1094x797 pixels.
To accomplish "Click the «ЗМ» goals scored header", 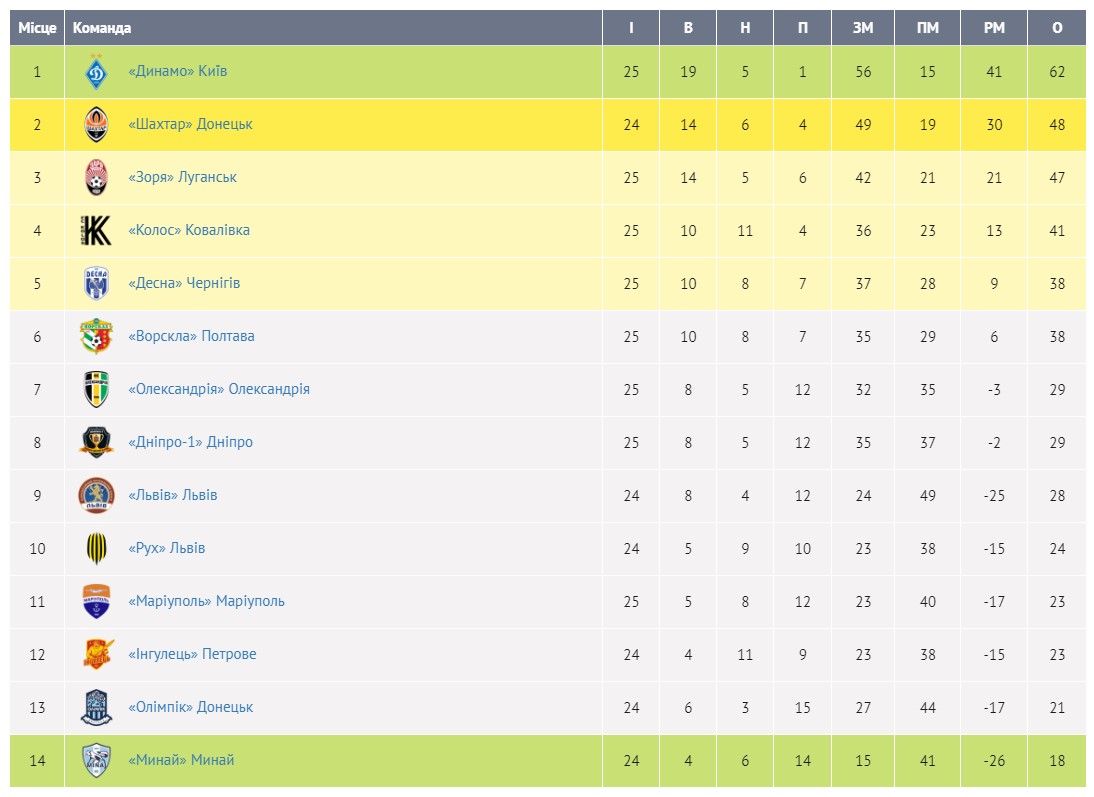I will [863, 28].
